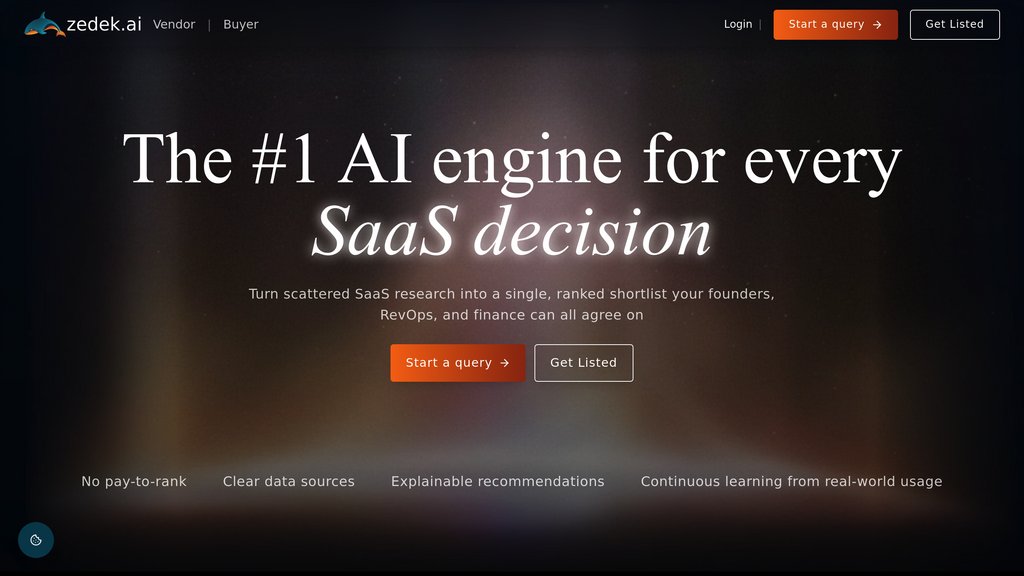This screenshot has width=1024, height=576.
Task: Select the Explainable recommendations label
Action: coord(498,481)
